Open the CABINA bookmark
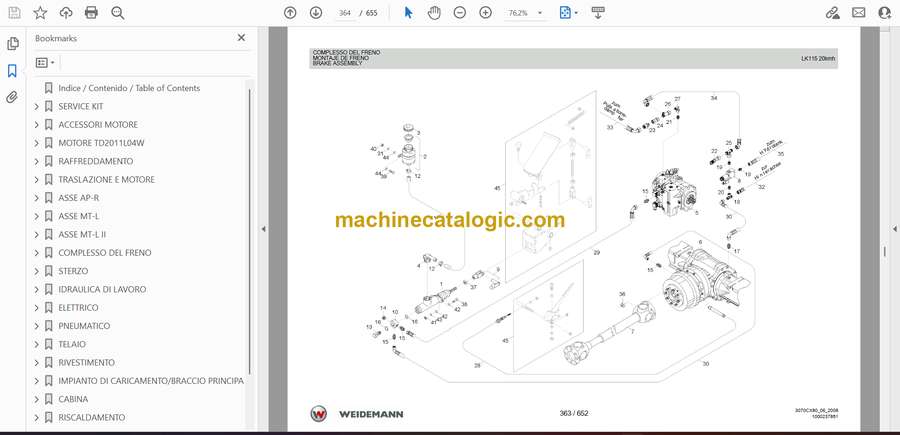 pyautogui.click(x=73, y=399)
